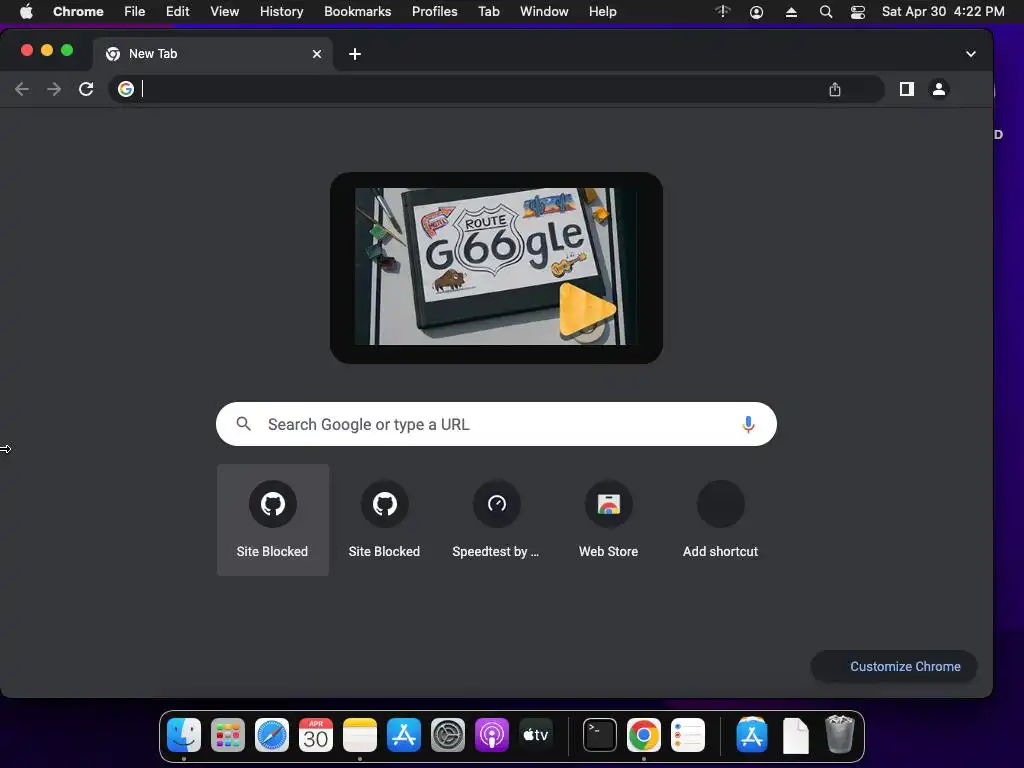Open the History menu
The image size is (1024, 768).
tap(281, 12)
